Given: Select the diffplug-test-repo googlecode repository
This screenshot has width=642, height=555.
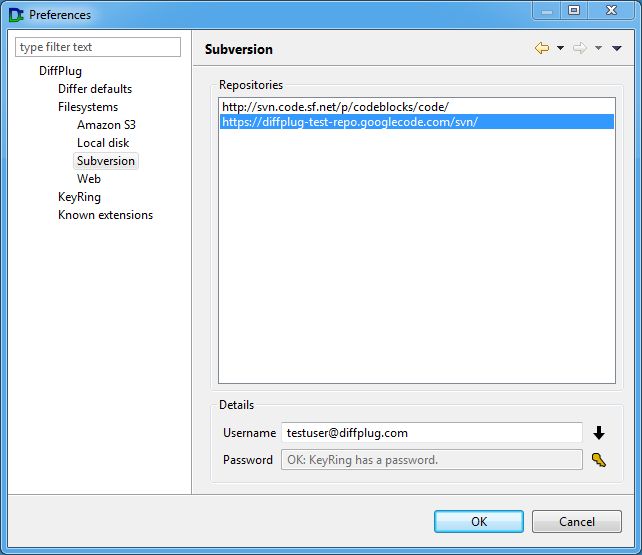Looking at the screenshot, I should [x=417, y=122].
